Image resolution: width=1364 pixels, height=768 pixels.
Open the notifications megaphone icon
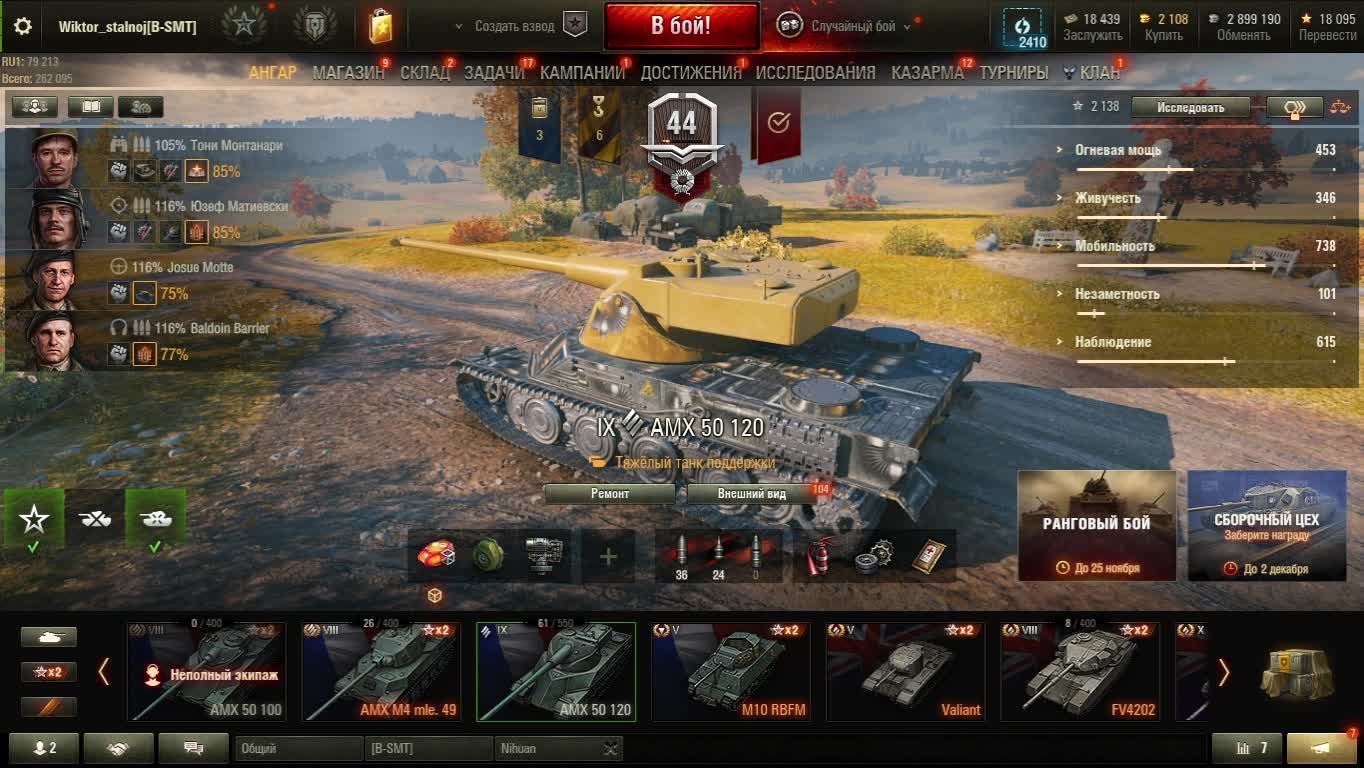(x=1321, y=748)
